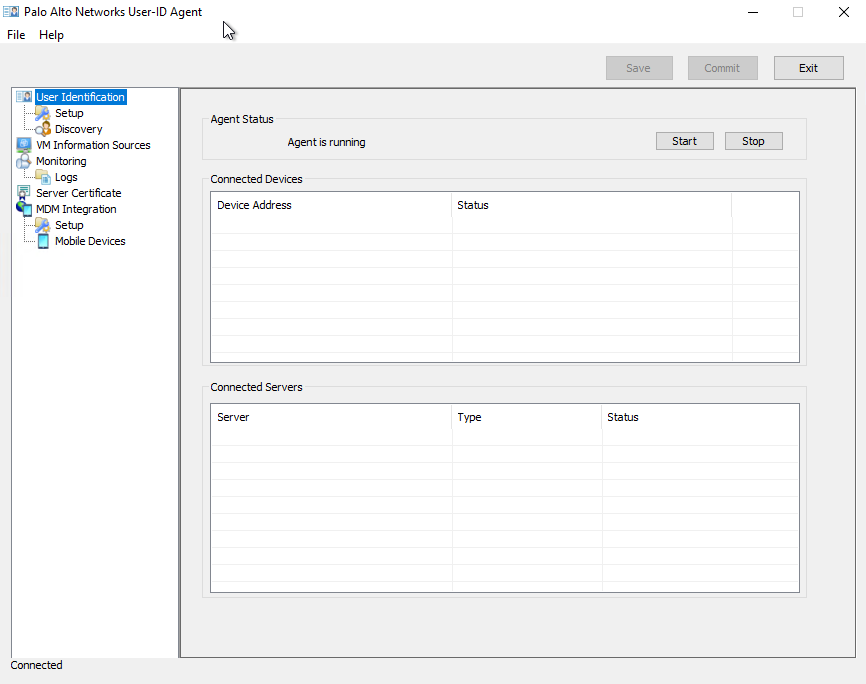Click the wrench icon beside User Identification Setup

[x=43, y=113]
